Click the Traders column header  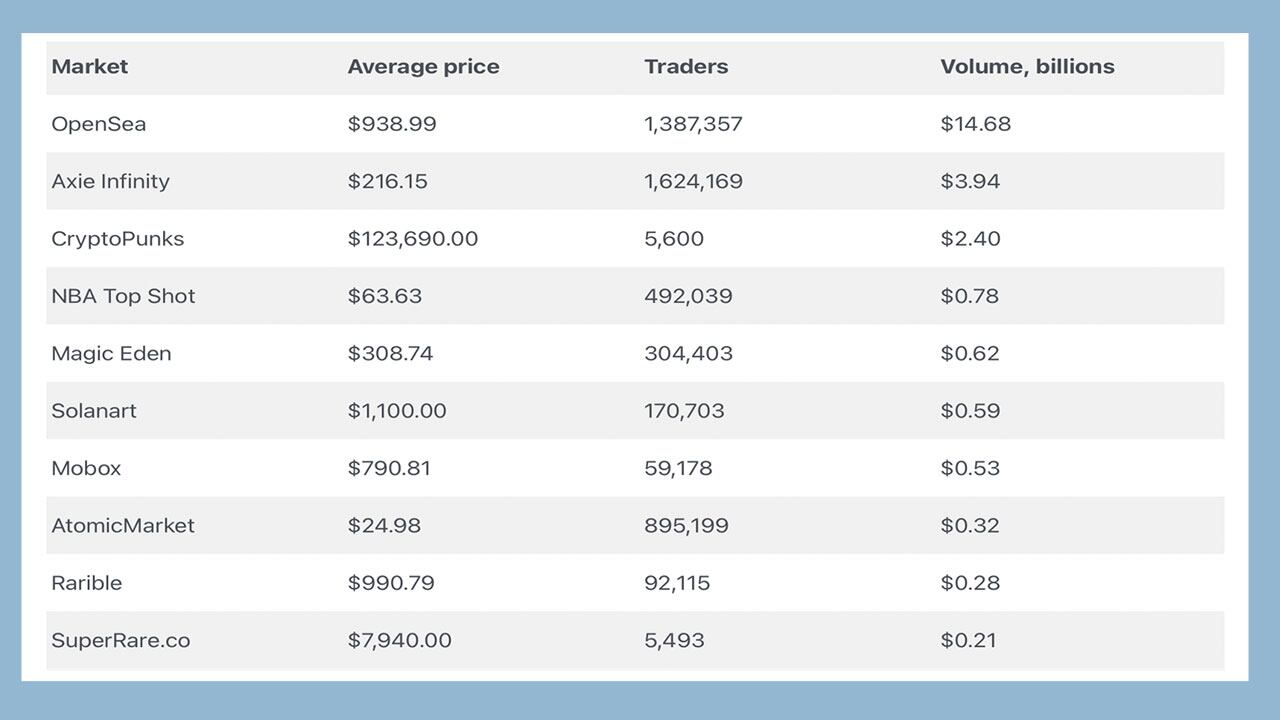pyautogui.click(x=686, y=67)
